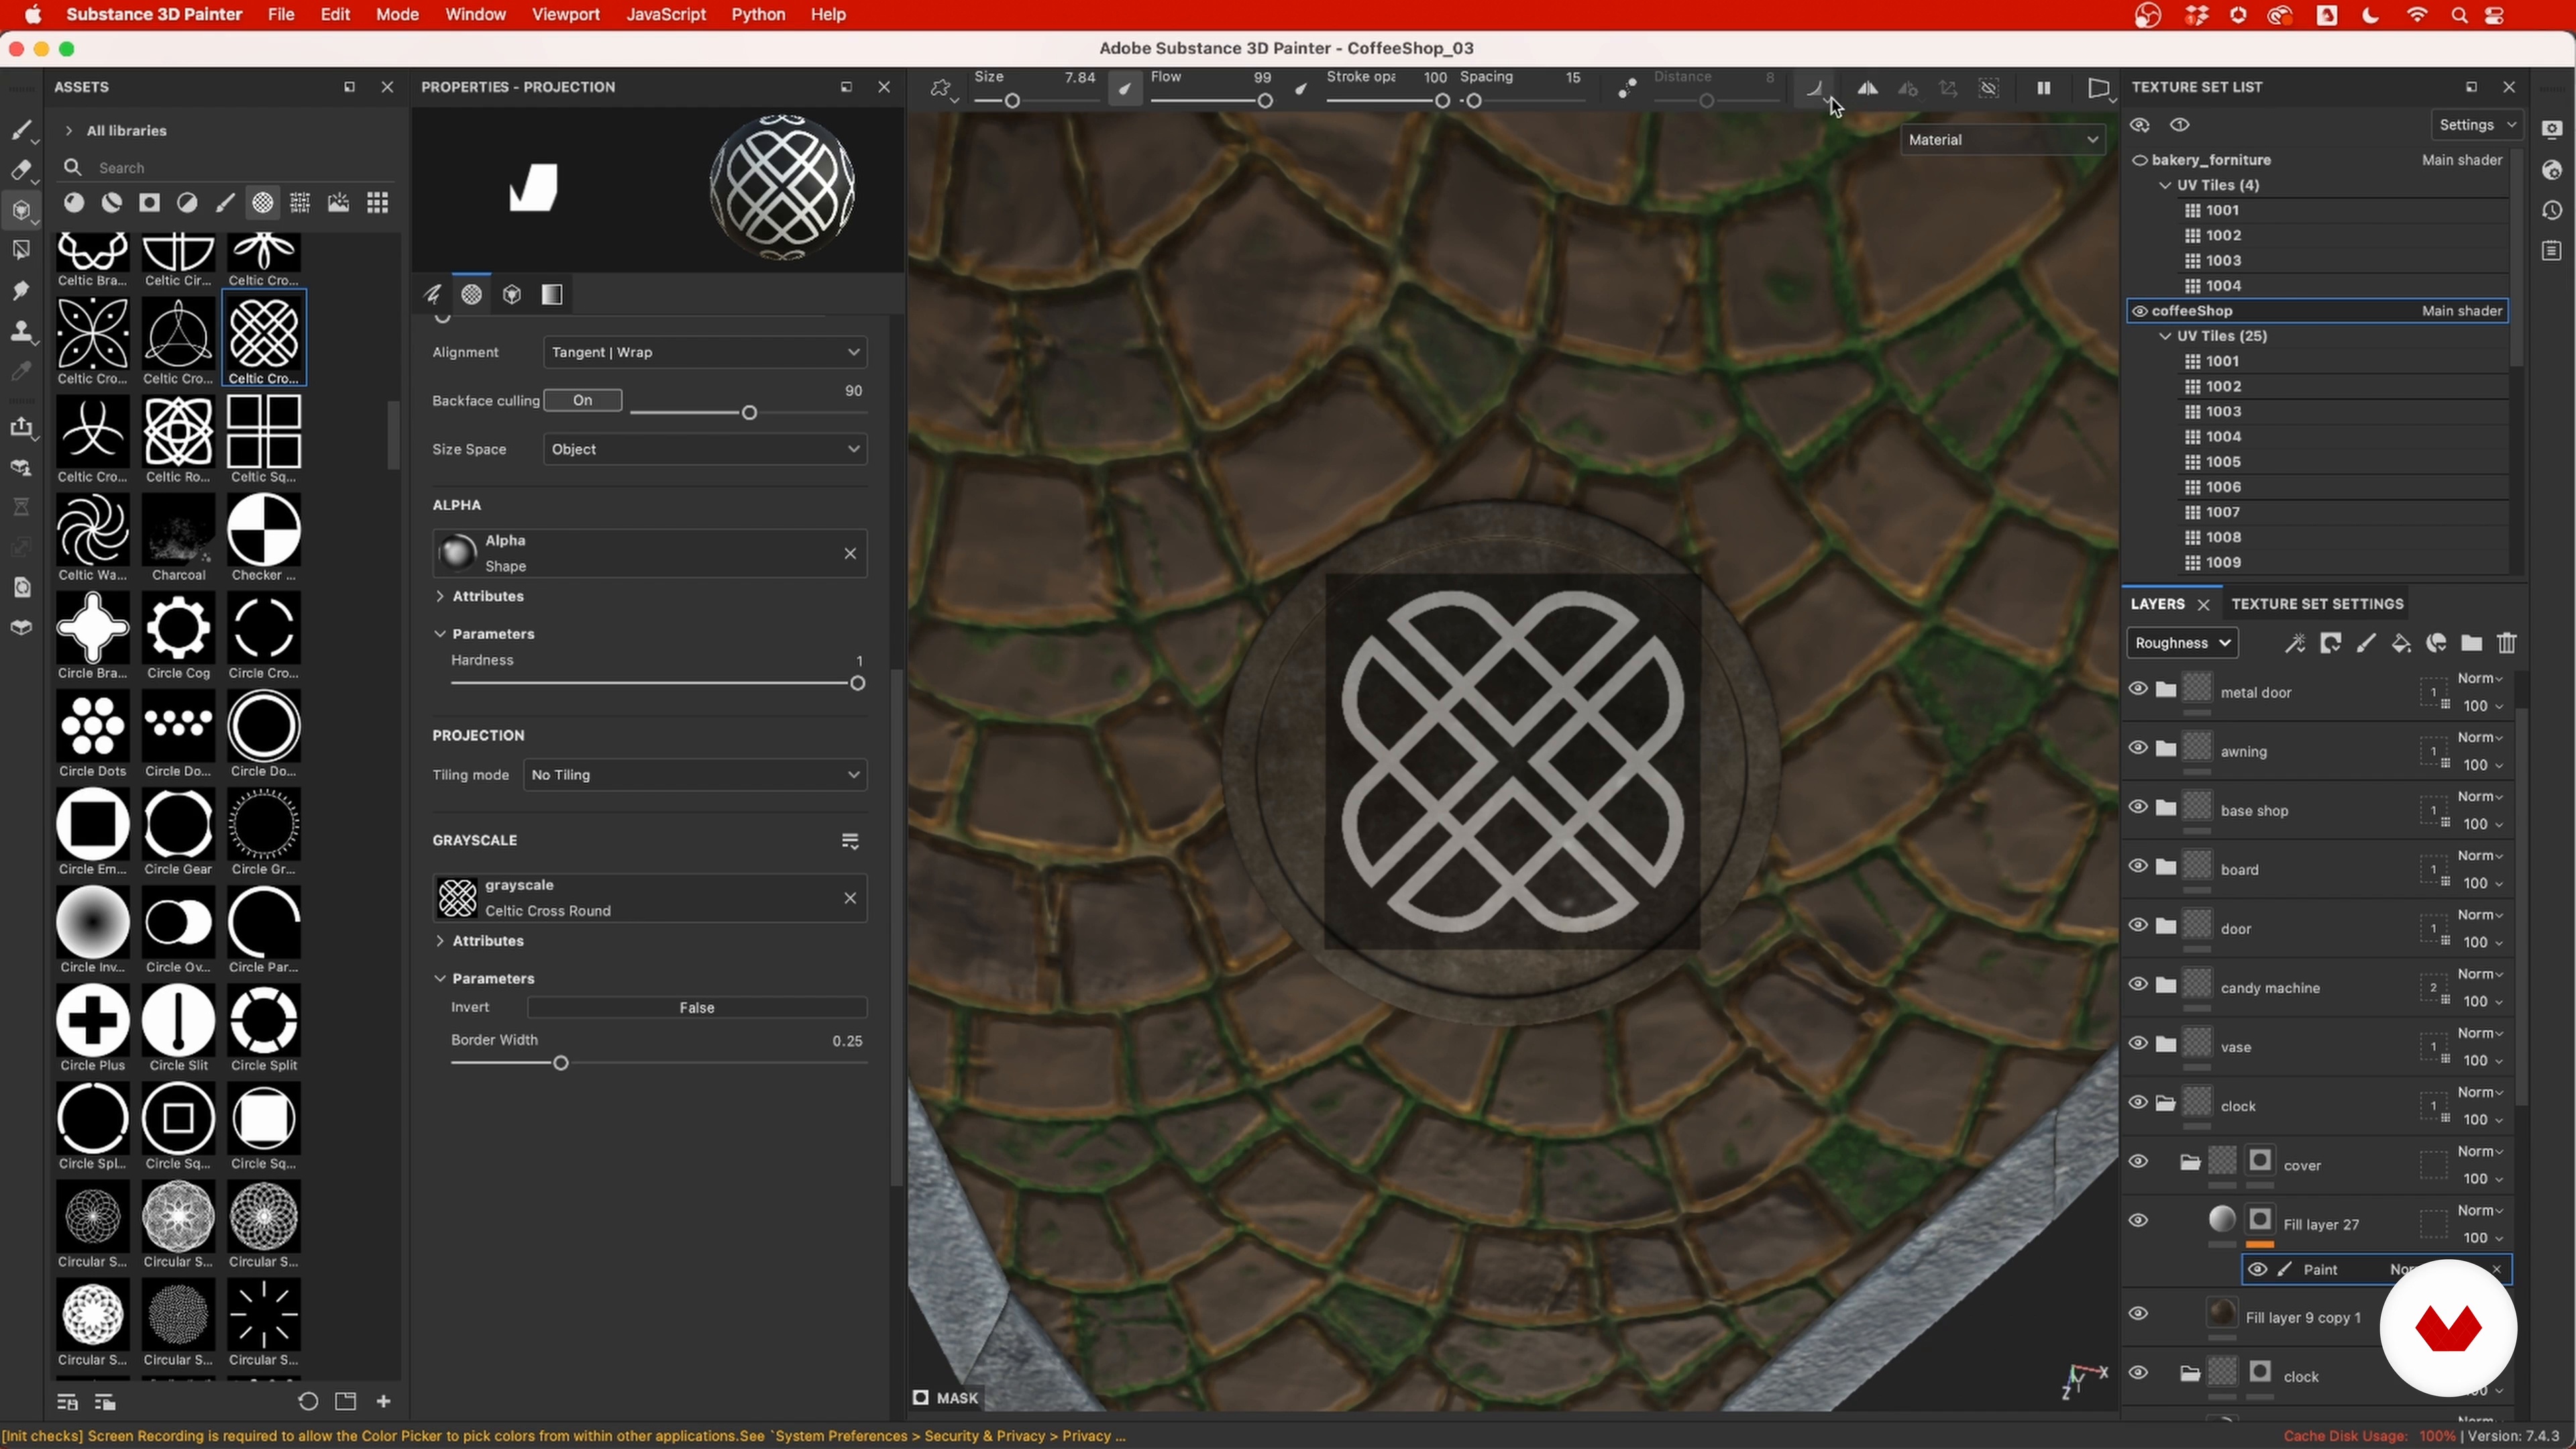2576x1449 pixels.
Task: Filter assets by alphas icon
Action: point(262,203)
